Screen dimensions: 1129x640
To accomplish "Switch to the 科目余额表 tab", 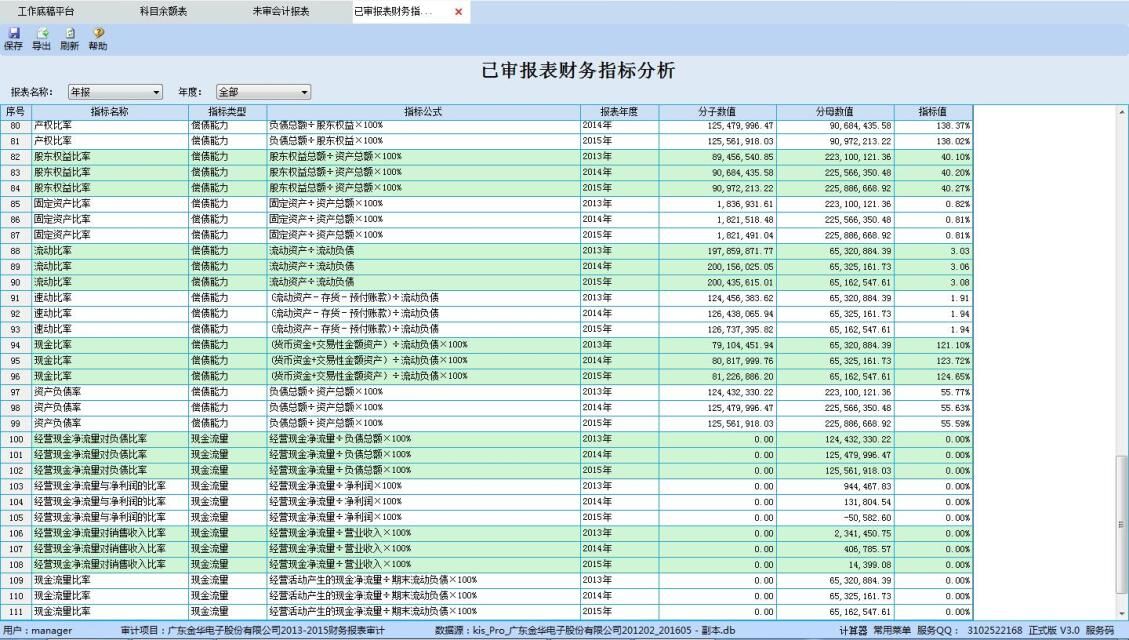I will [163, 12].
